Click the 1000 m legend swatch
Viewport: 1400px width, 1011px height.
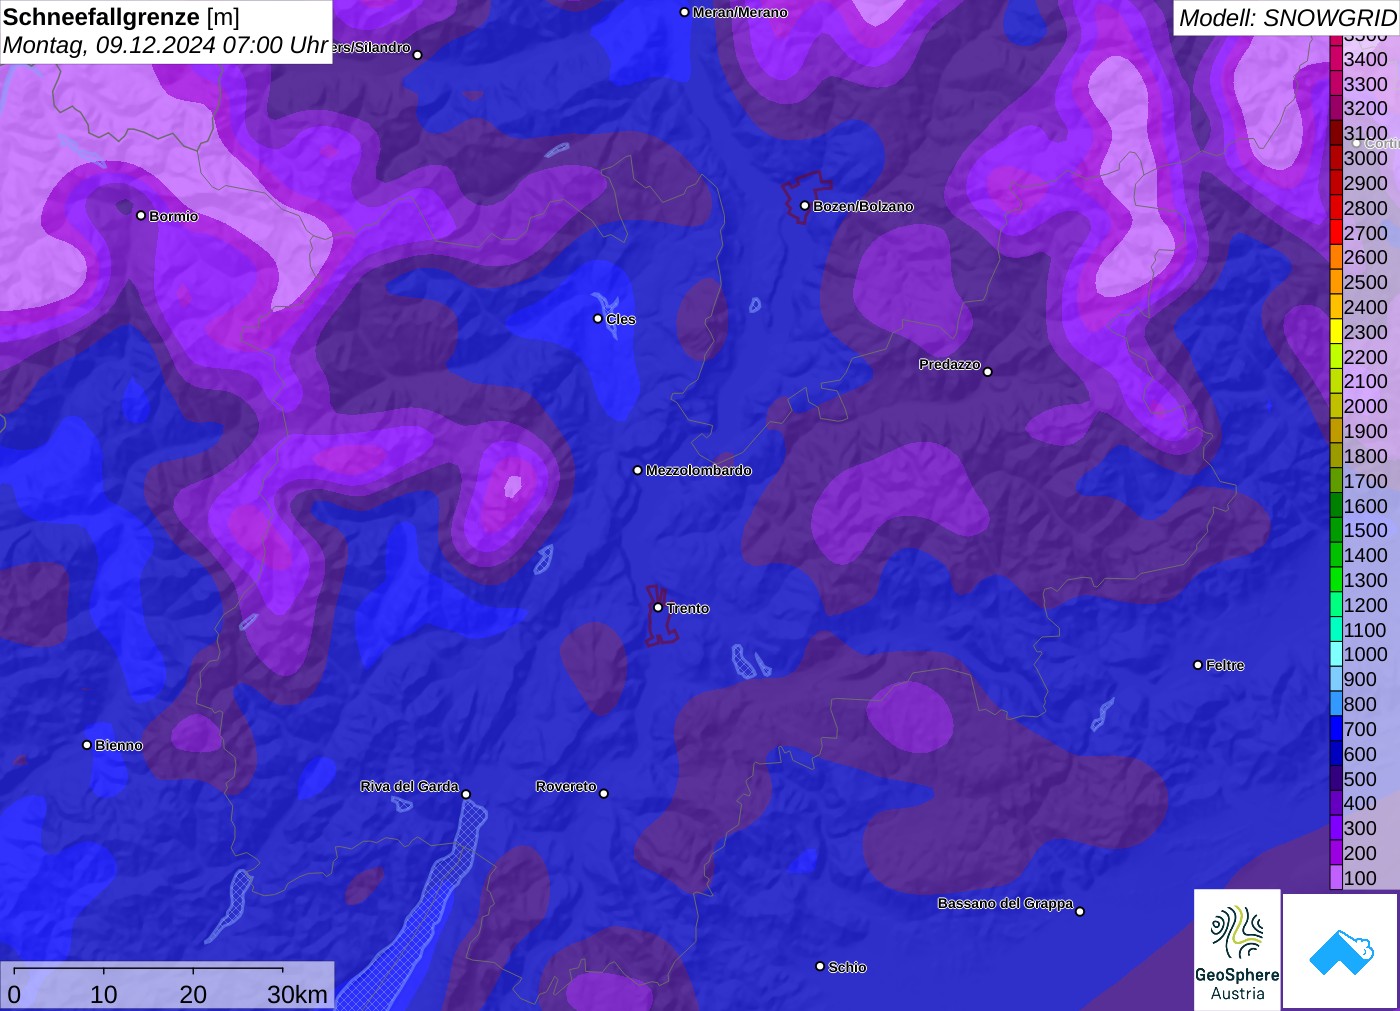click(1336, 654)
